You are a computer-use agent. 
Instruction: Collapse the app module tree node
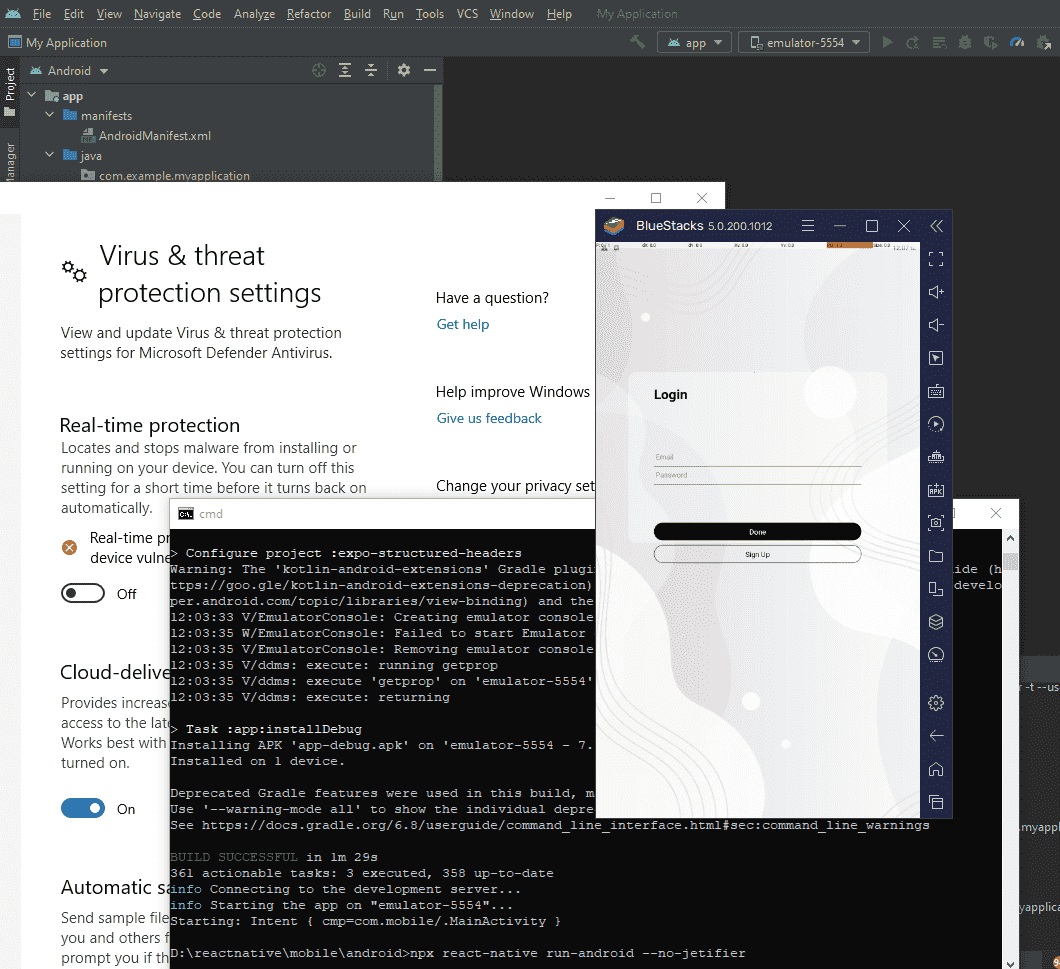pyautogui.click(x=32, y=95)
